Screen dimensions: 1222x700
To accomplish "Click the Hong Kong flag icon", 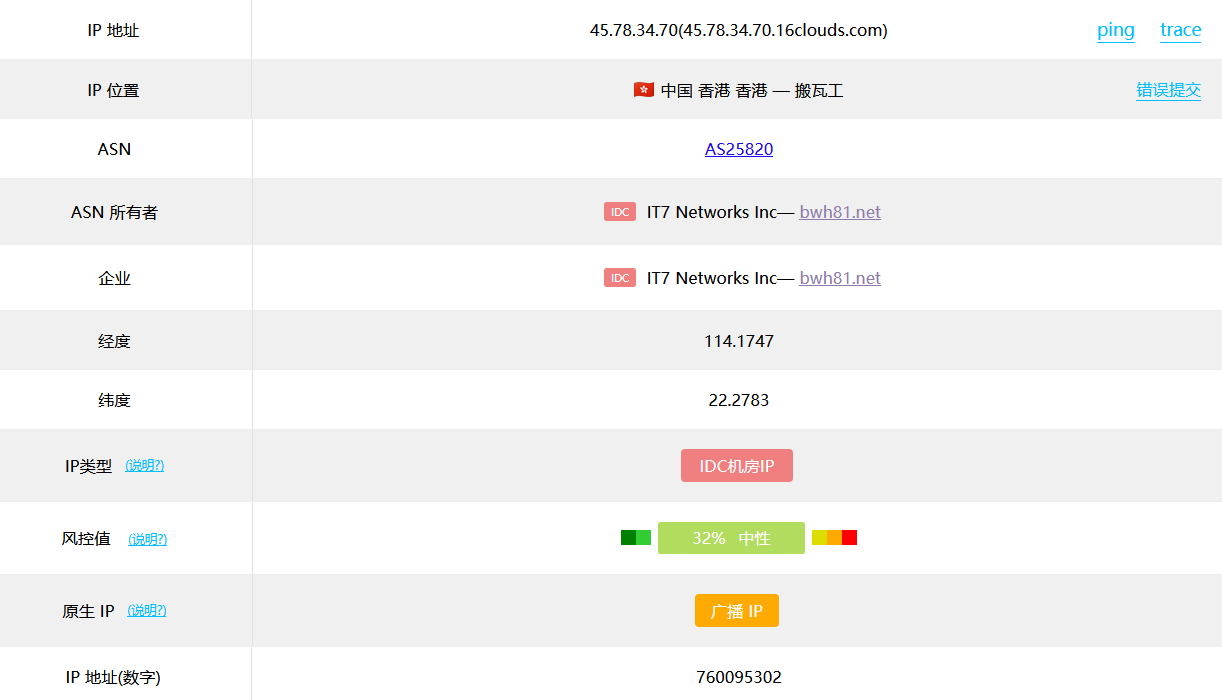I will coord(643,90).
